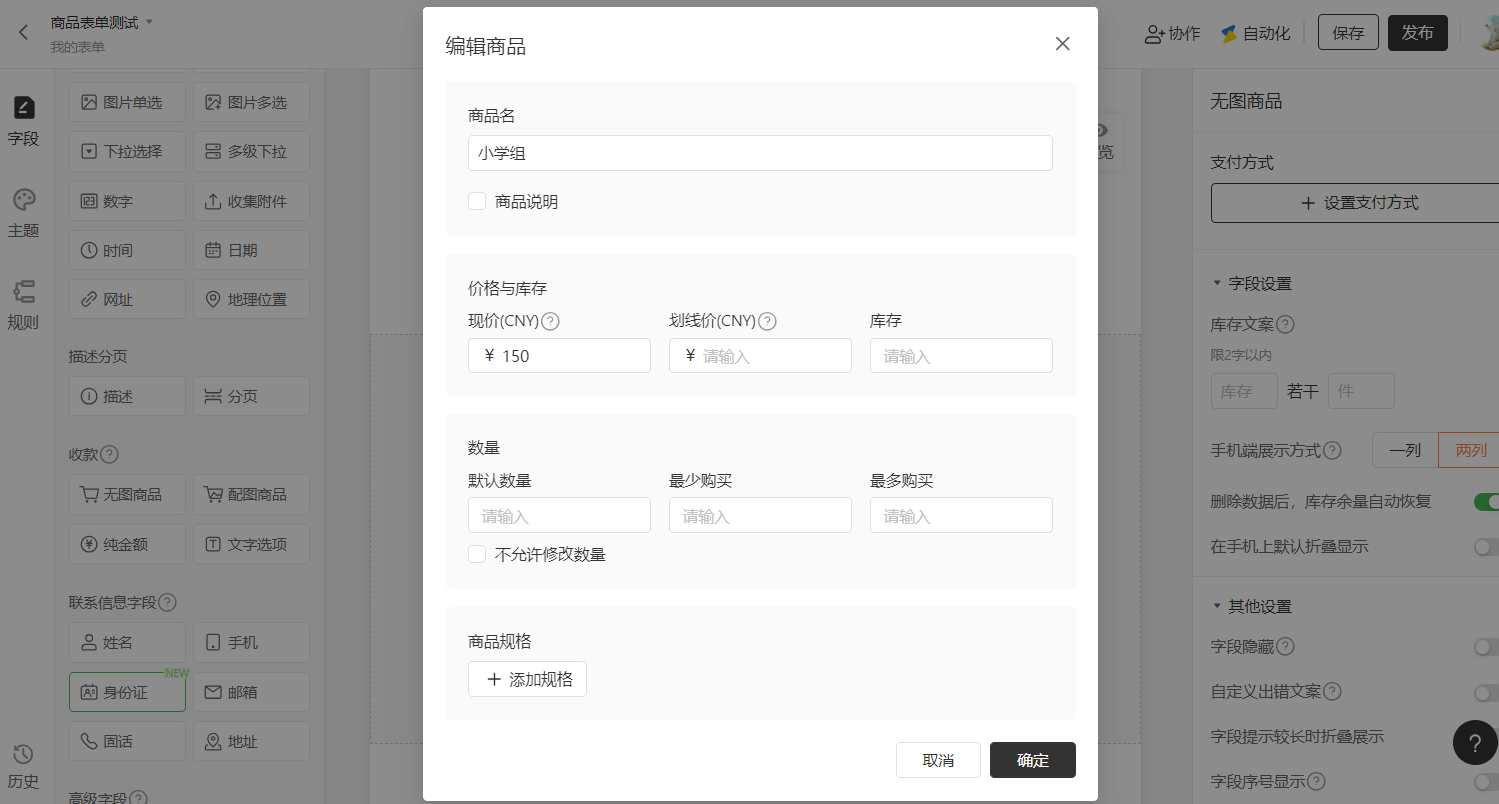Viewport: 1499px width, 804px height.
Task: Click the help icon next to 联系信息字段
Action: click(x=168, y=603)
